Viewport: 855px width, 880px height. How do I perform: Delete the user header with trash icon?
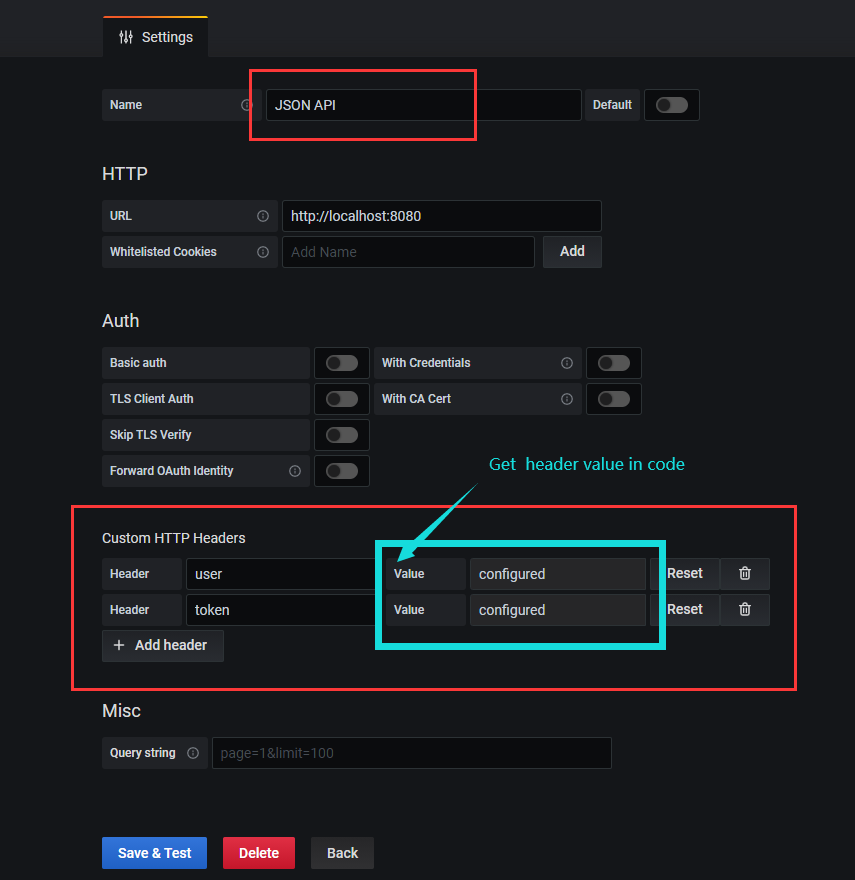pyautogui.click(x=745, y=574)
